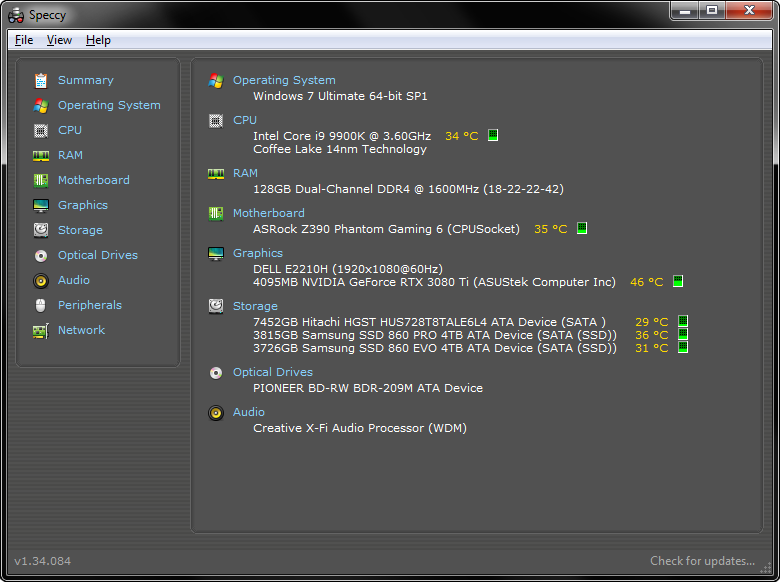Click the Graphics monitor icon in sidebar
The width and height of the screenshot is (780, 582).
[41, 205]
